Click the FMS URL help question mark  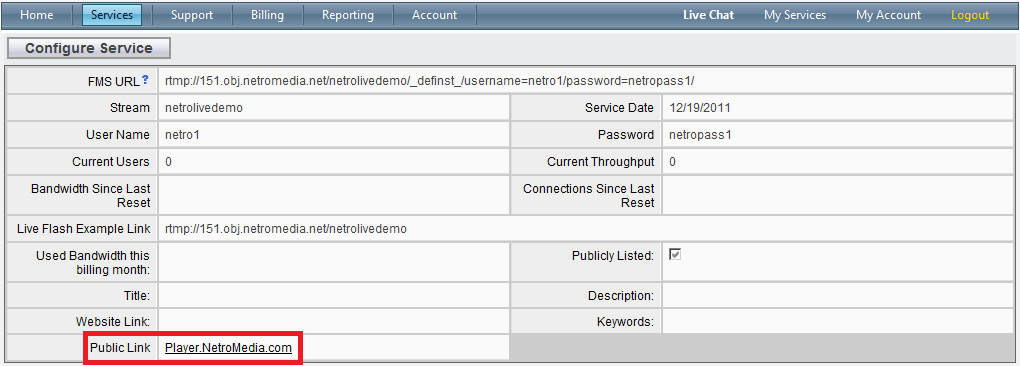click(x=146, y=80)
